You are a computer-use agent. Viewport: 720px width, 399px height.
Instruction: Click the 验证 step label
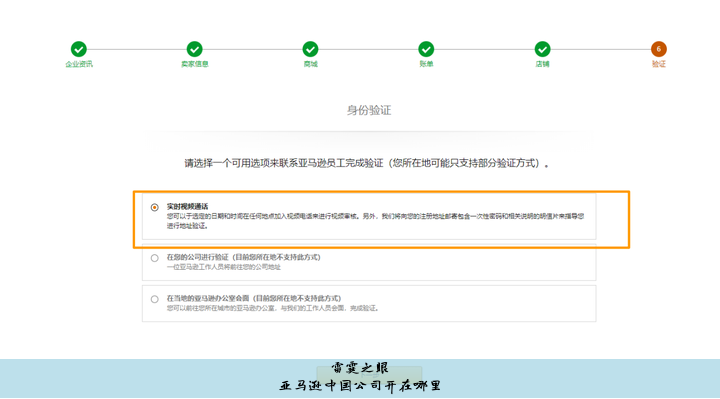tap(658, 64)
